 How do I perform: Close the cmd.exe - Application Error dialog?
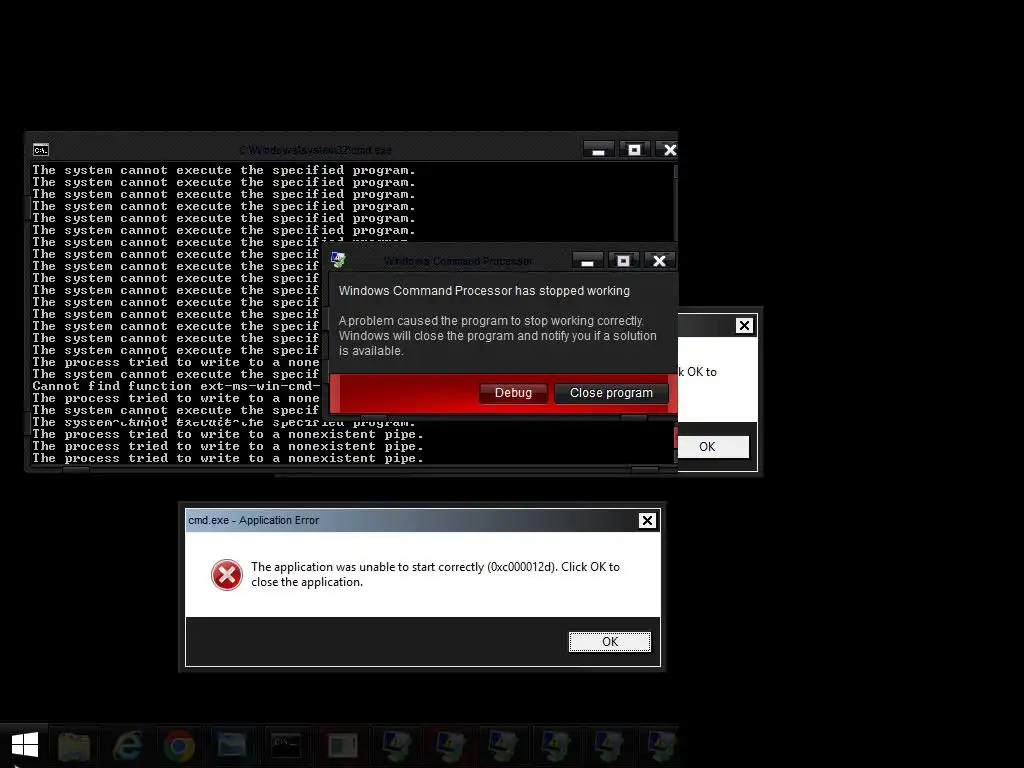647,520
